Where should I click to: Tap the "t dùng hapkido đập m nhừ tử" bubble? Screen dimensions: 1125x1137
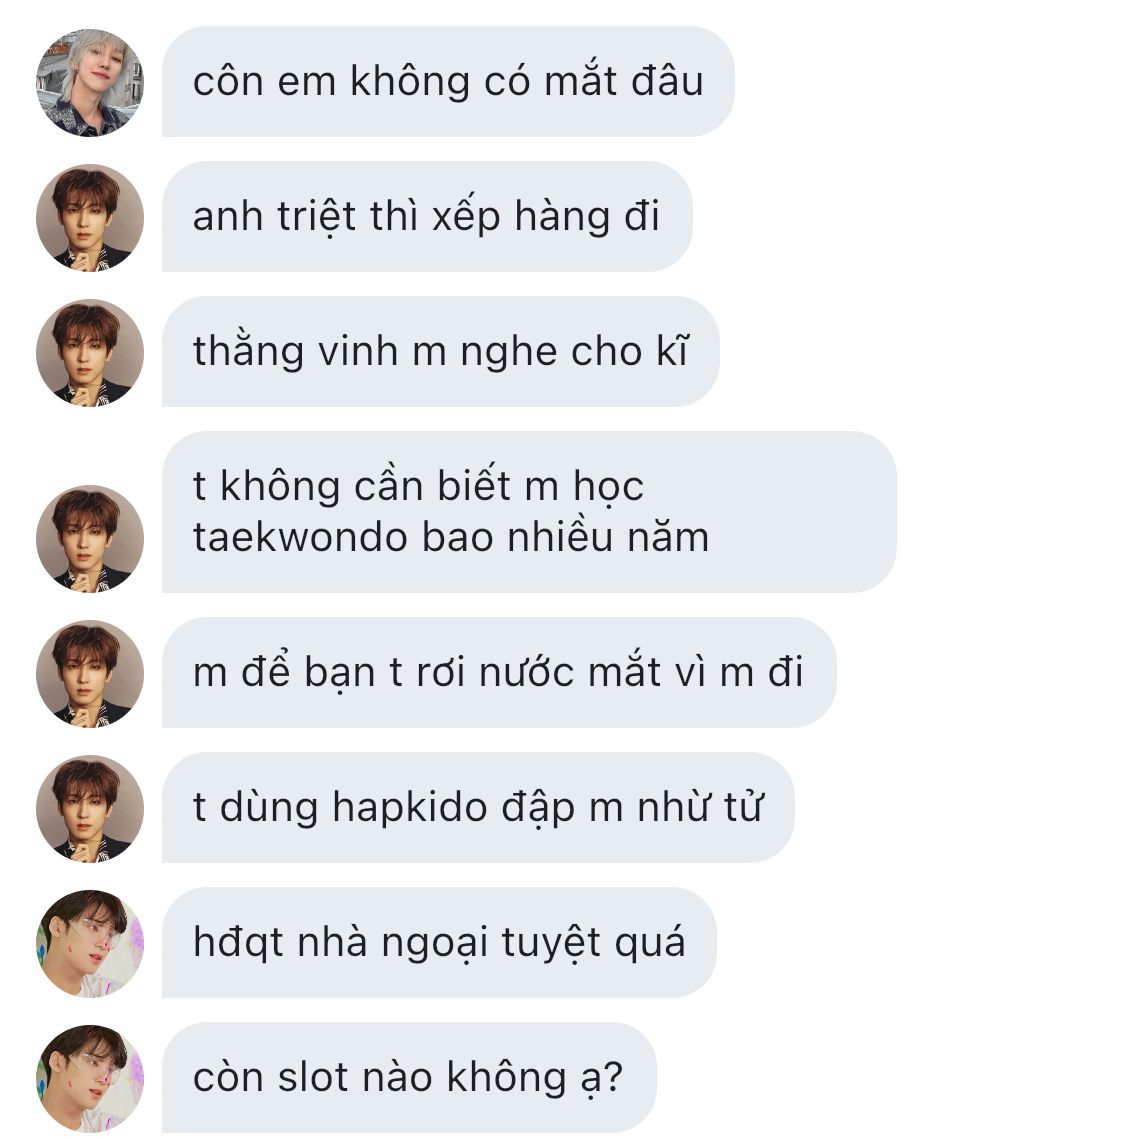tap(478, 807)
